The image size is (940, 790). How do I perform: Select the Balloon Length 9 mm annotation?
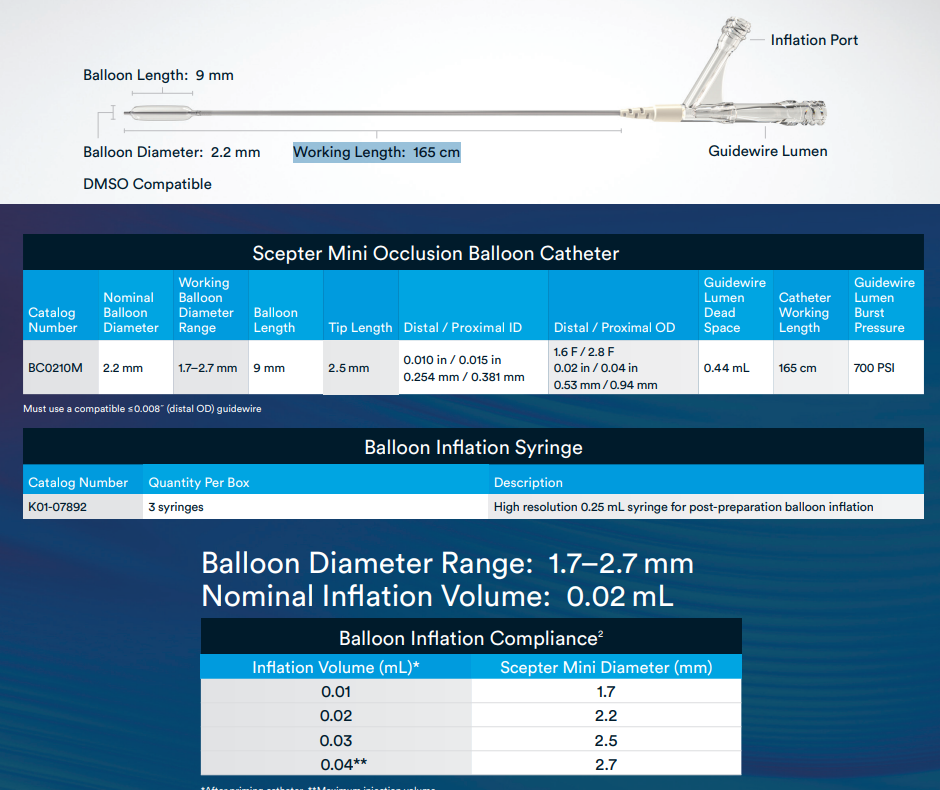[158, 75]
